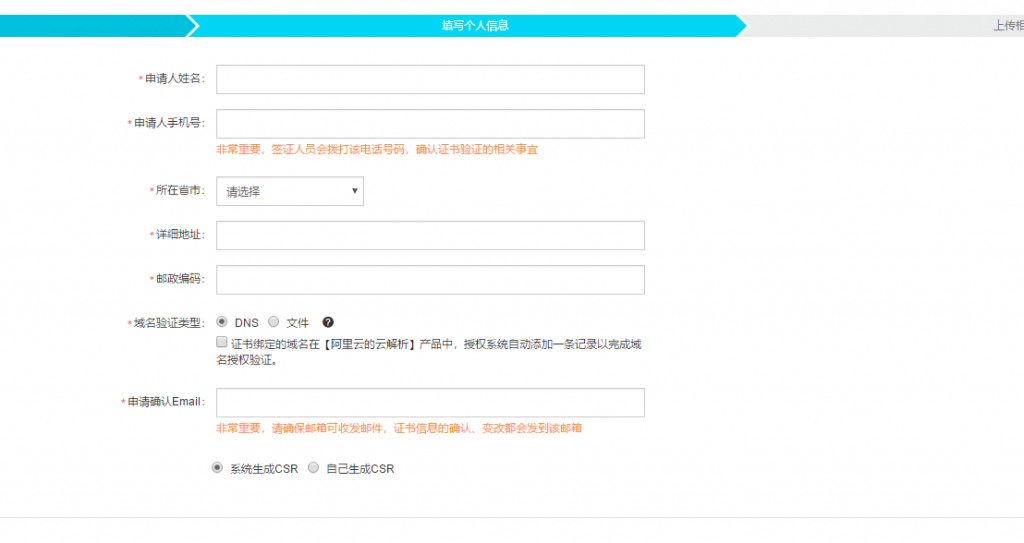Select the DNS radio button
Viewport: 1024px width, 543px height.
tap(222, 322)
